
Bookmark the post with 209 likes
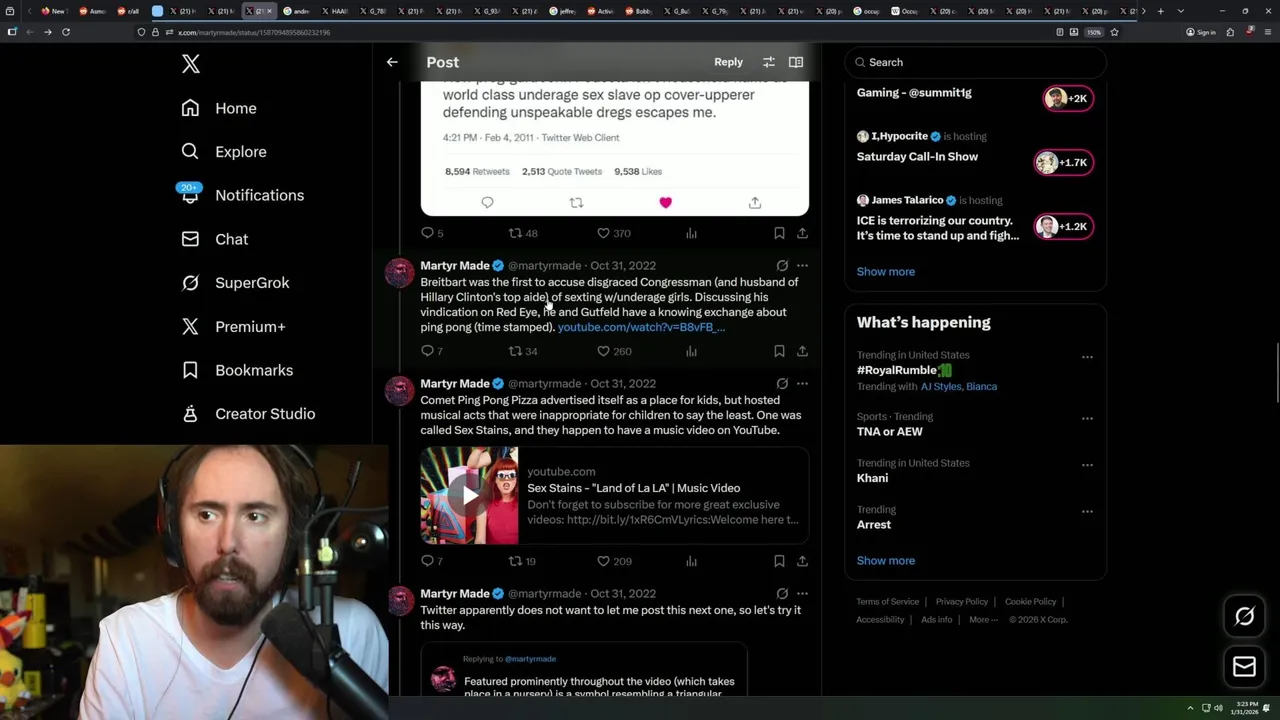point(779,561)
